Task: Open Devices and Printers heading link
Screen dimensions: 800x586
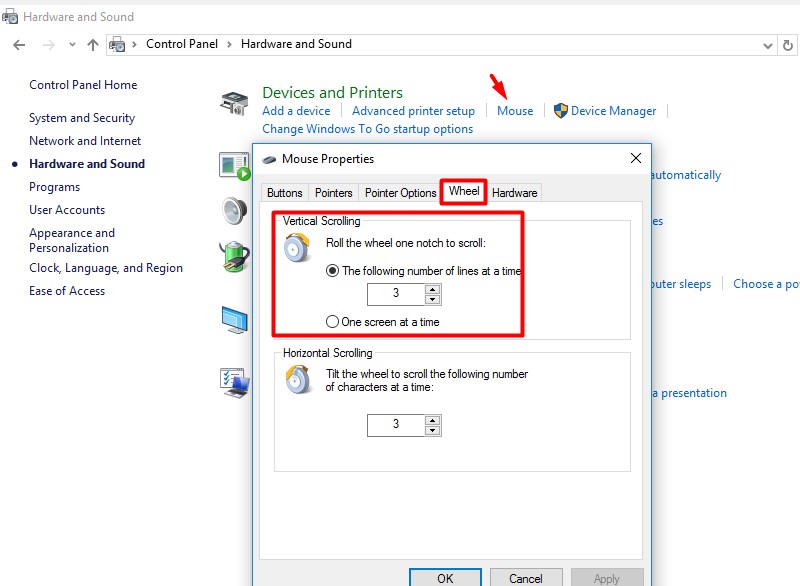Action: tap(332, 92)
